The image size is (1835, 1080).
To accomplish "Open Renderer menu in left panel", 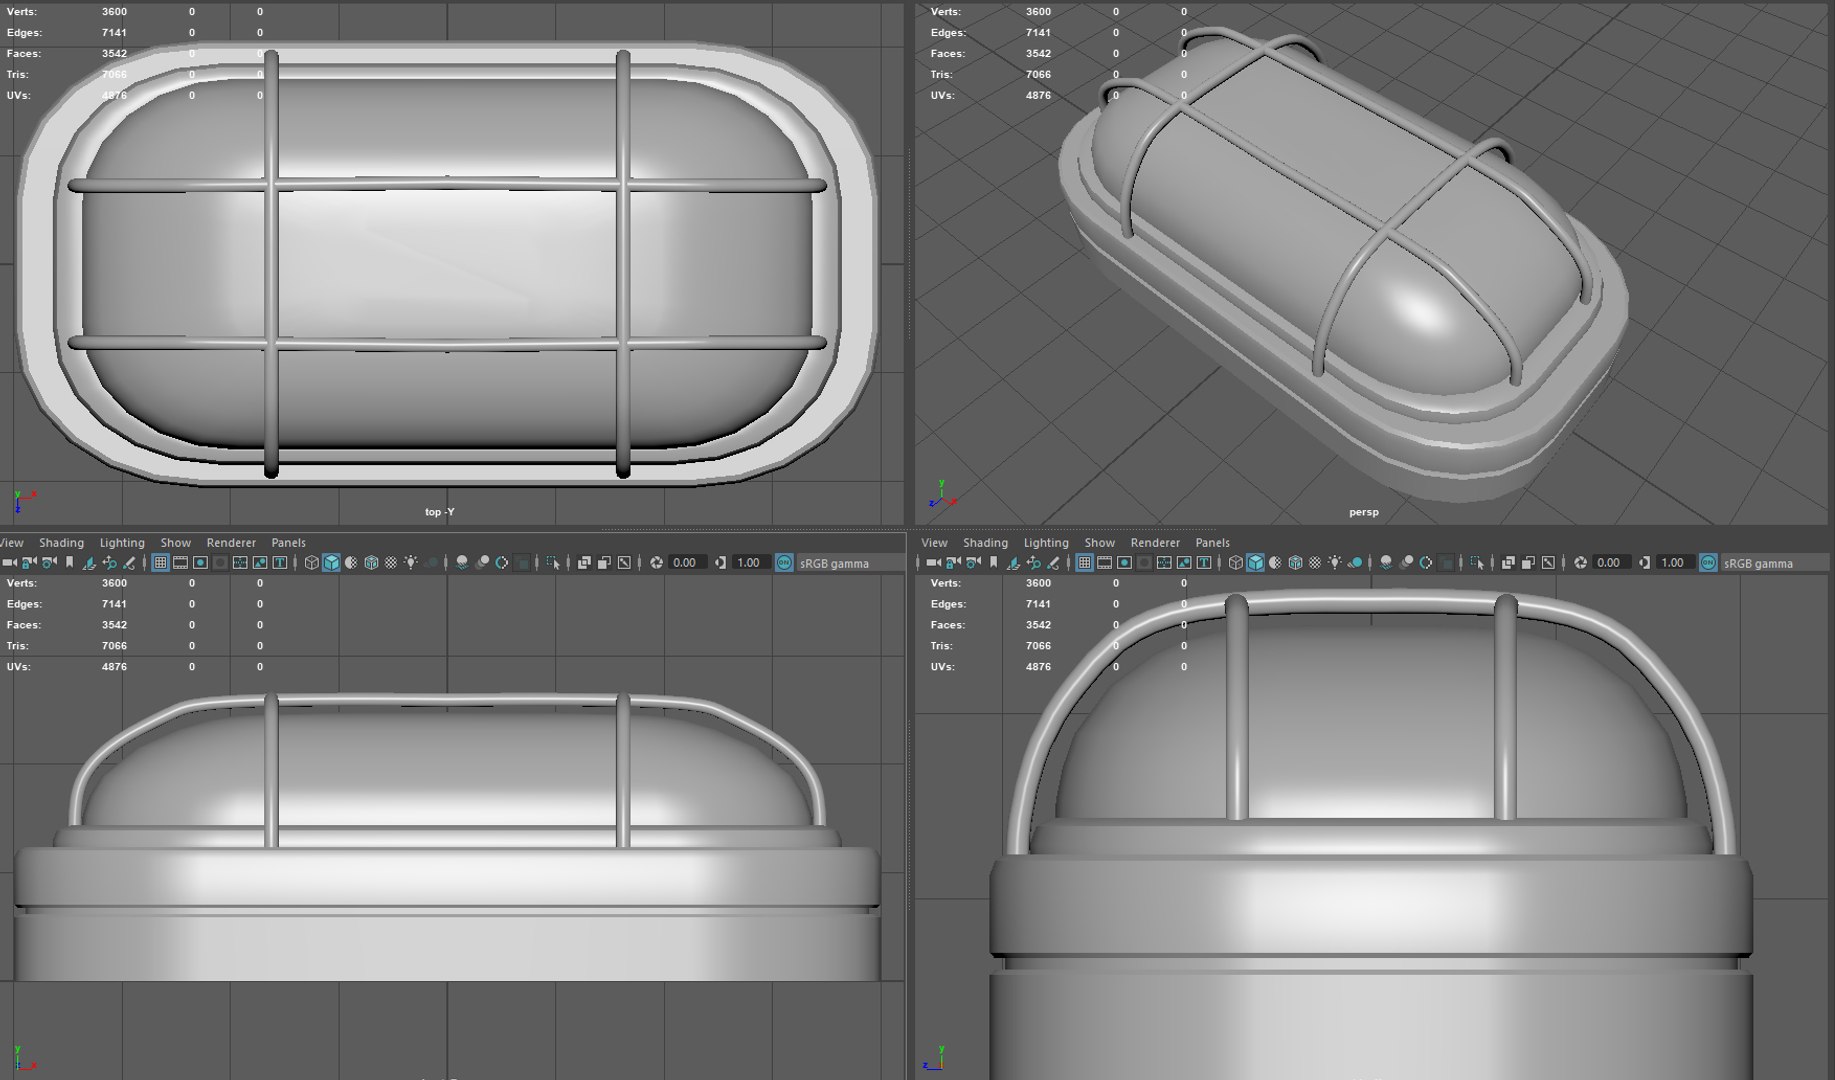I will 231,543.
